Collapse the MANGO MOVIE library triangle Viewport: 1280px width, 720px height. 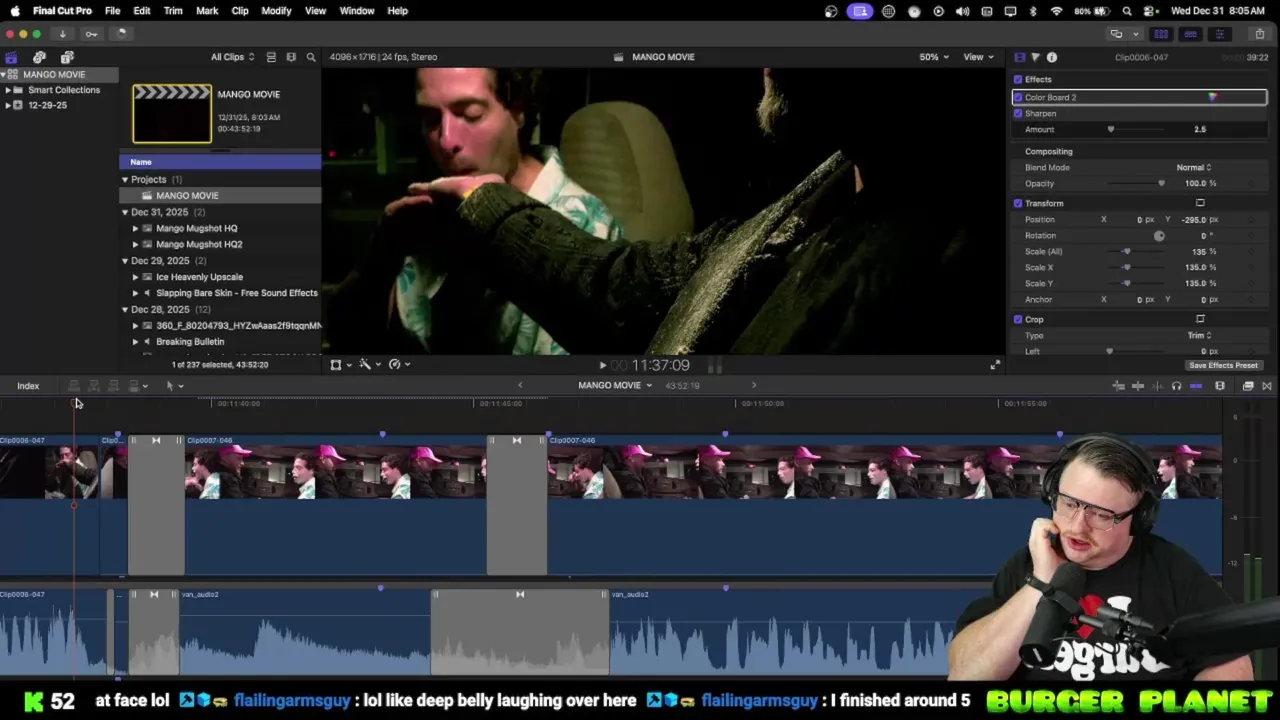point(4,75)
